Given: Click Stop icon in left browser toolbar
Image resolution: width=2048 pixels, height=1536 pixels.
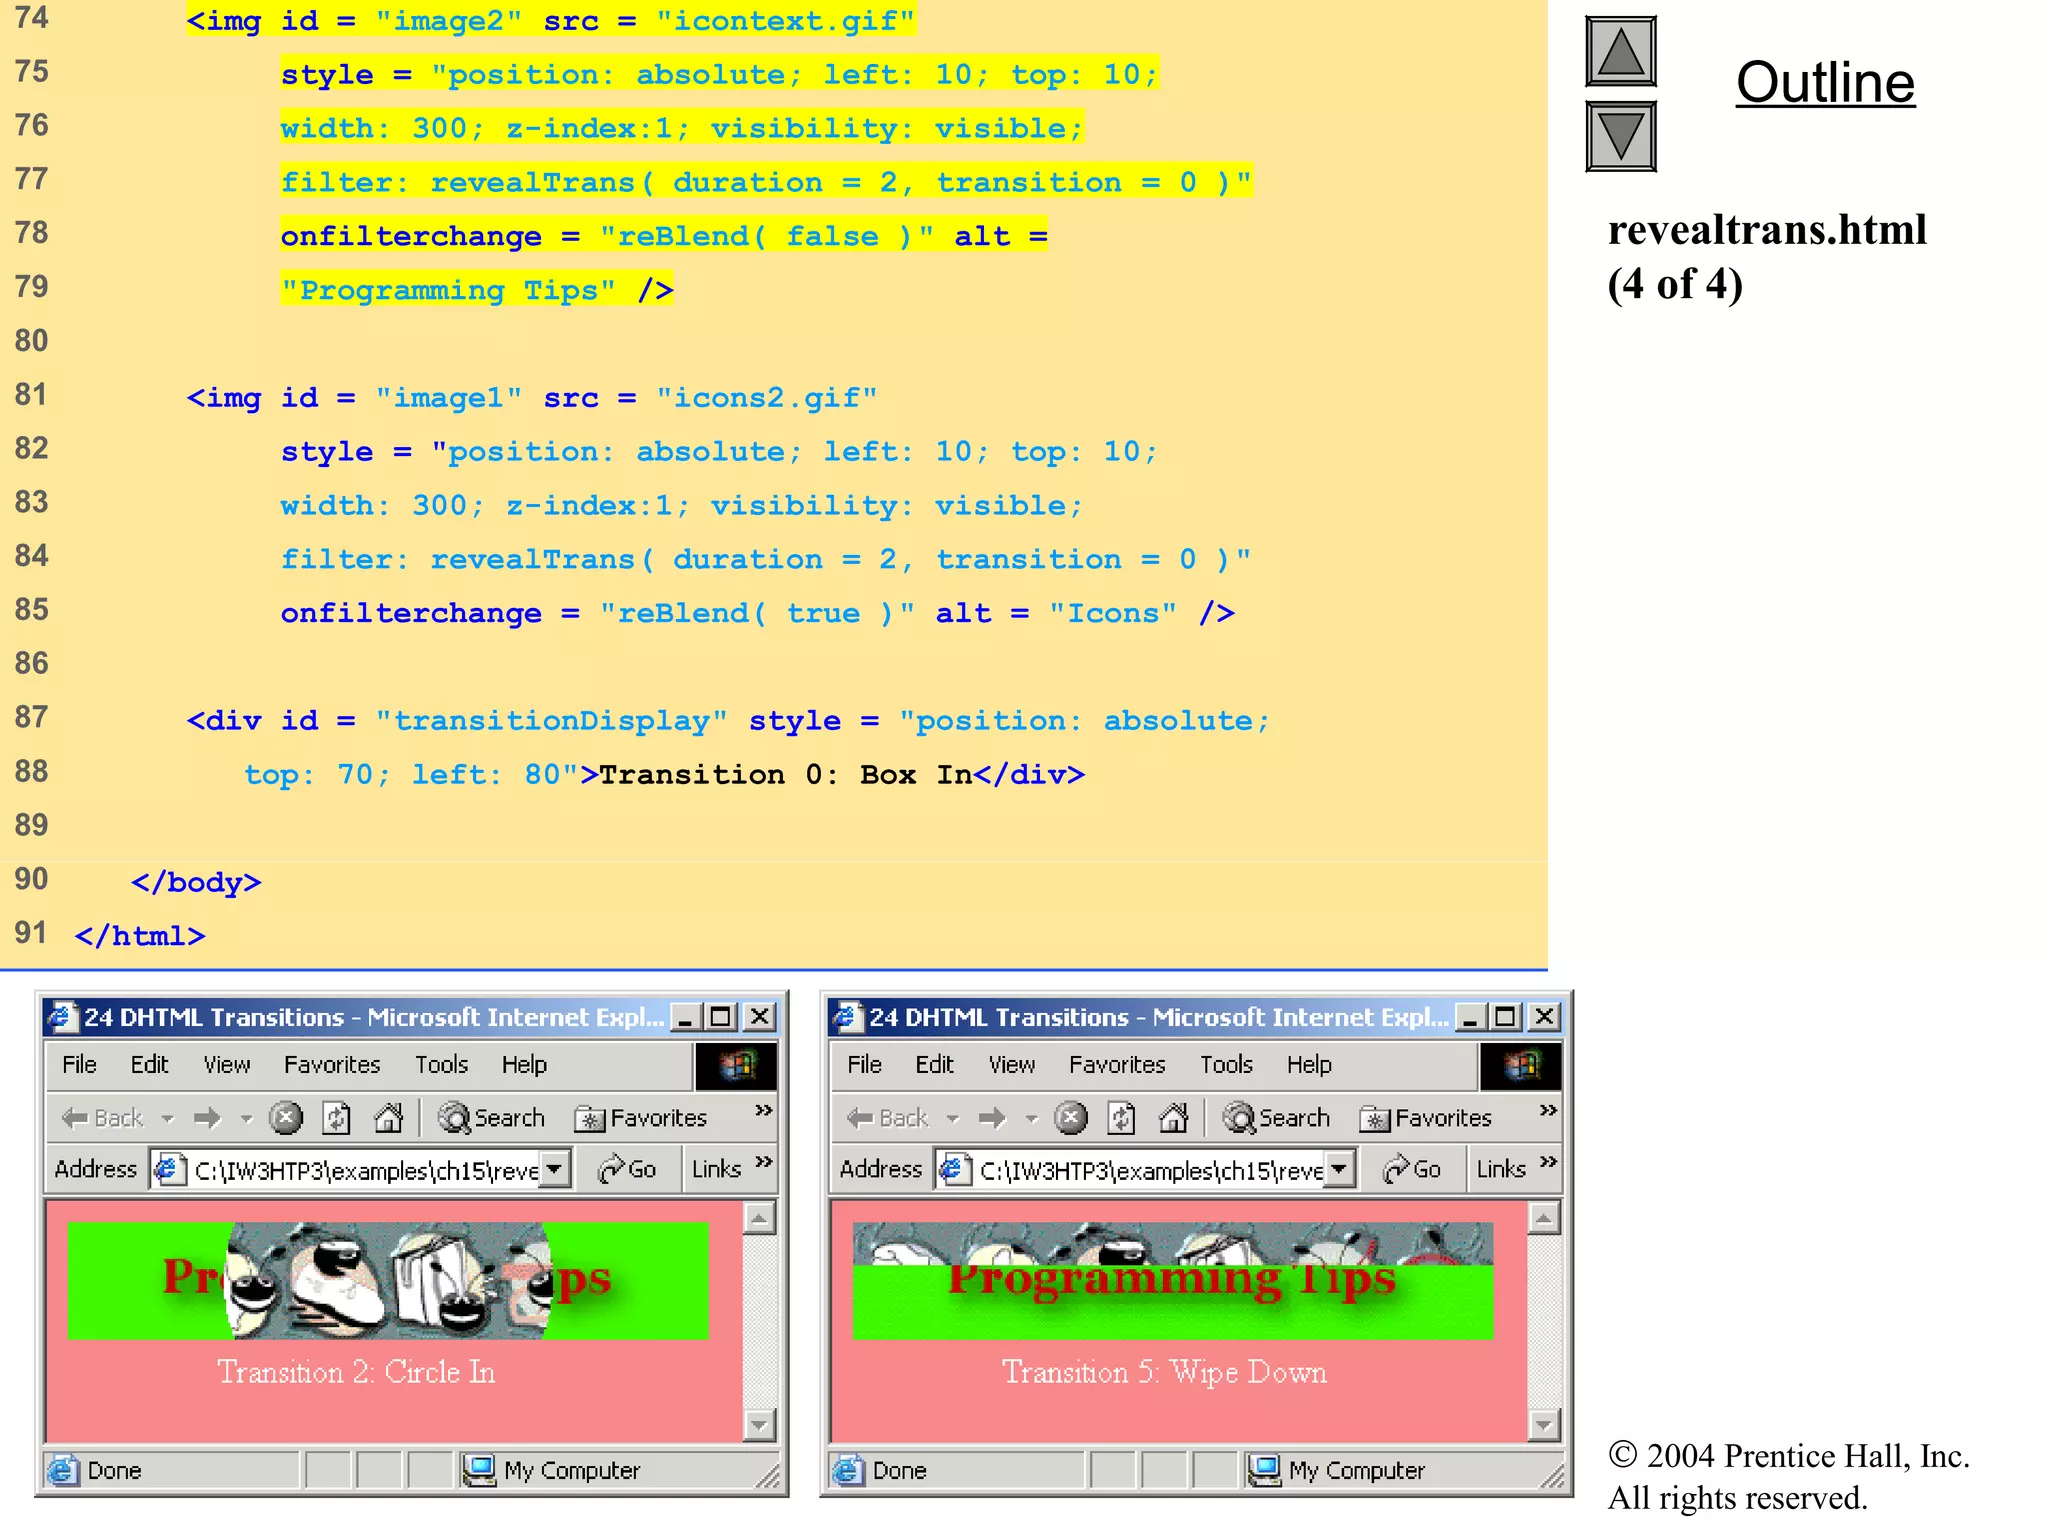Looking at the screenshot, I should 286,1117.
